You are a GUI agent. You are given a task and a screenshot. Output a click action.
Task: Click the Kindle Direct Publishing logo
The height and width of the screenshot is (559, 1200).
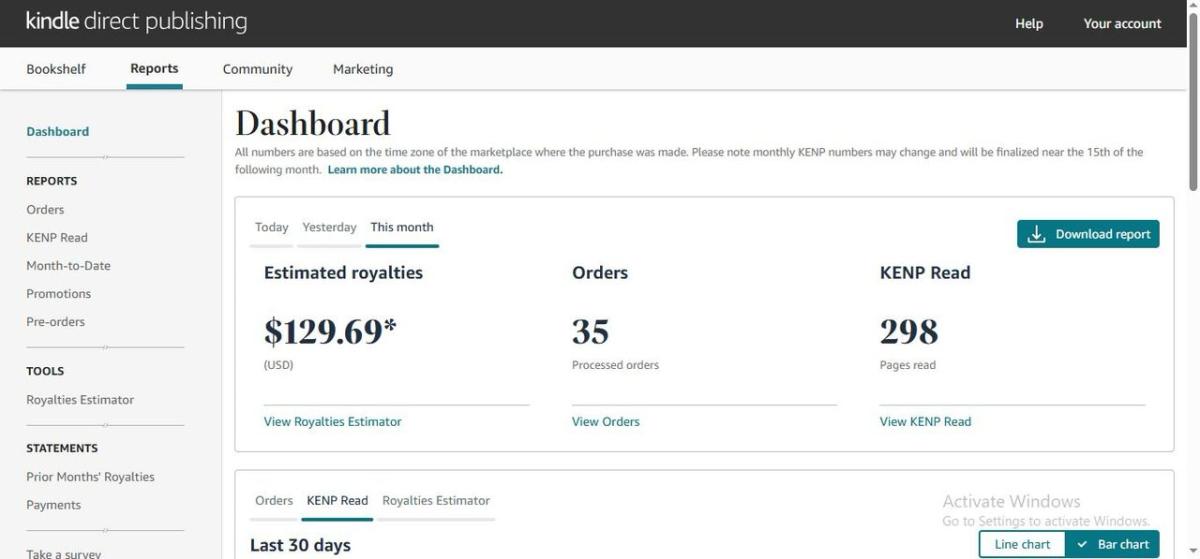point(136,22)
